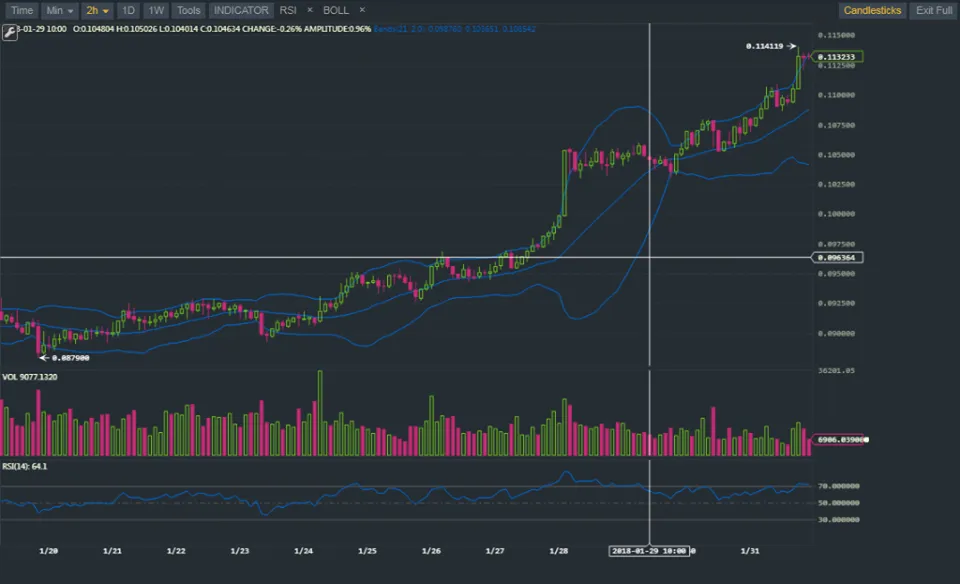The image size is (960, 584).
Task: Switch to the 1D timeframe
Action: pyautogui.click(x=128, y=10)
